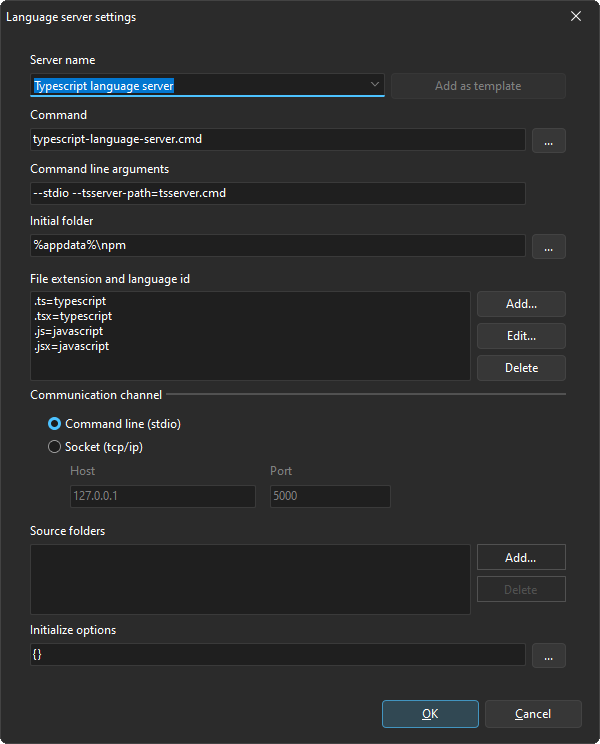Click the Host field showing 127.0.0.1
The height and width of the screenshot is (744, 600).
coord(163,496)
